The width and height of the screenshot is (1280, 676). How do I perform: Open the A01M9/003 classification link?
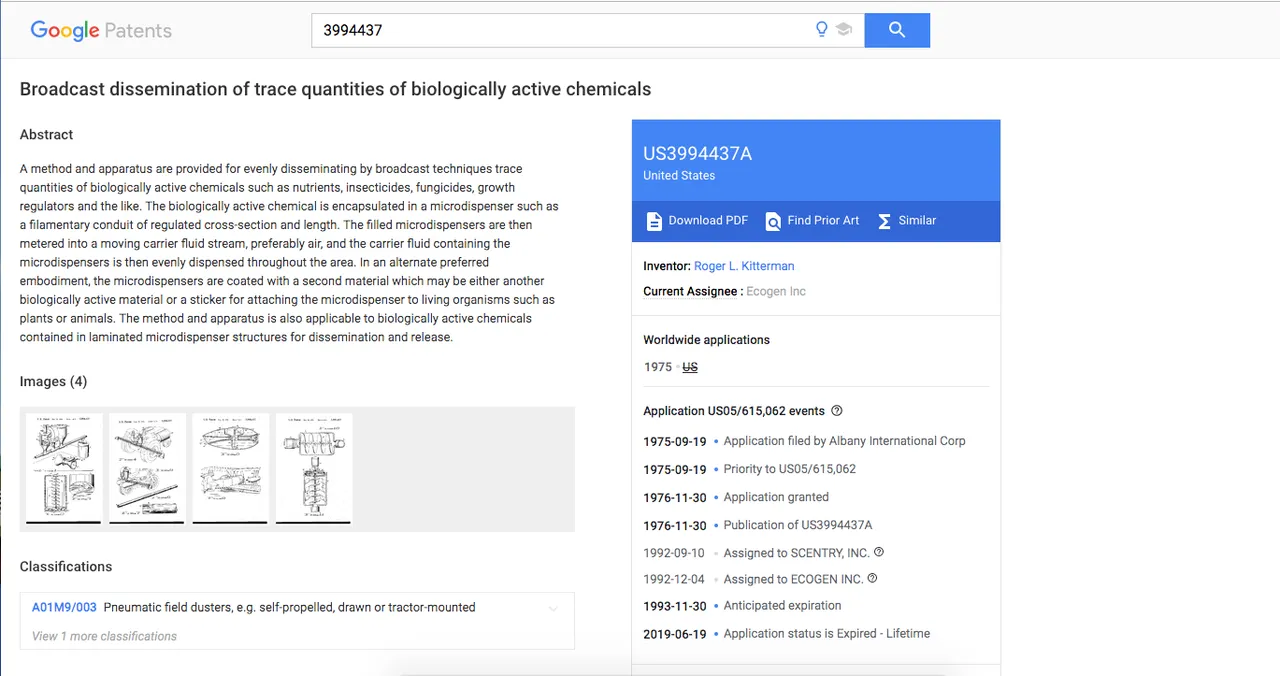[x=64, y=607]
